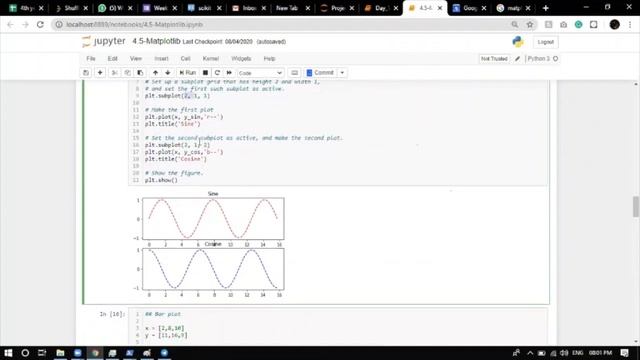Click the Python logo icon
This screenshot has height=360, width=640.
pyautogui.click(x=518, y=42)
